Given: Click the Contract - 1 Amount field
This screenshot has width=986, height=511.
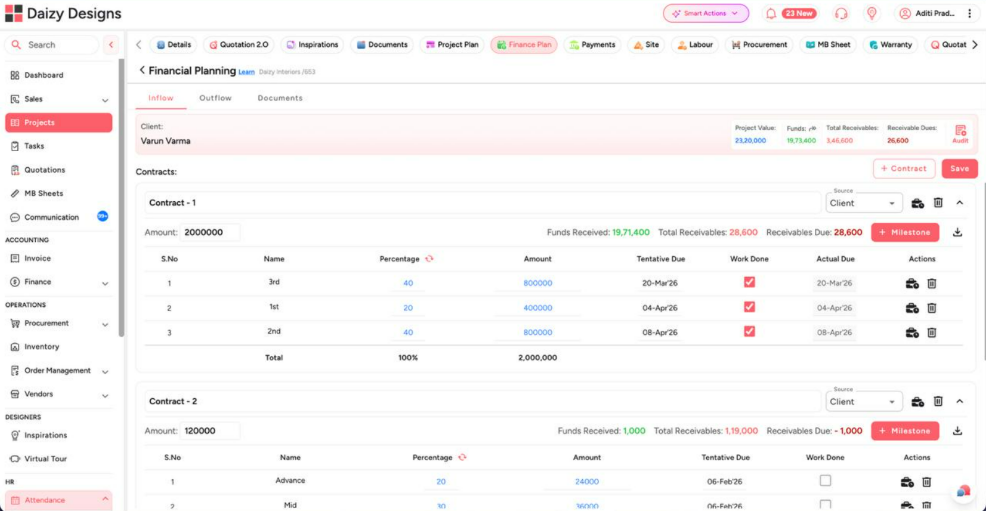Looking at the screenshot, I should coord(209,233).
